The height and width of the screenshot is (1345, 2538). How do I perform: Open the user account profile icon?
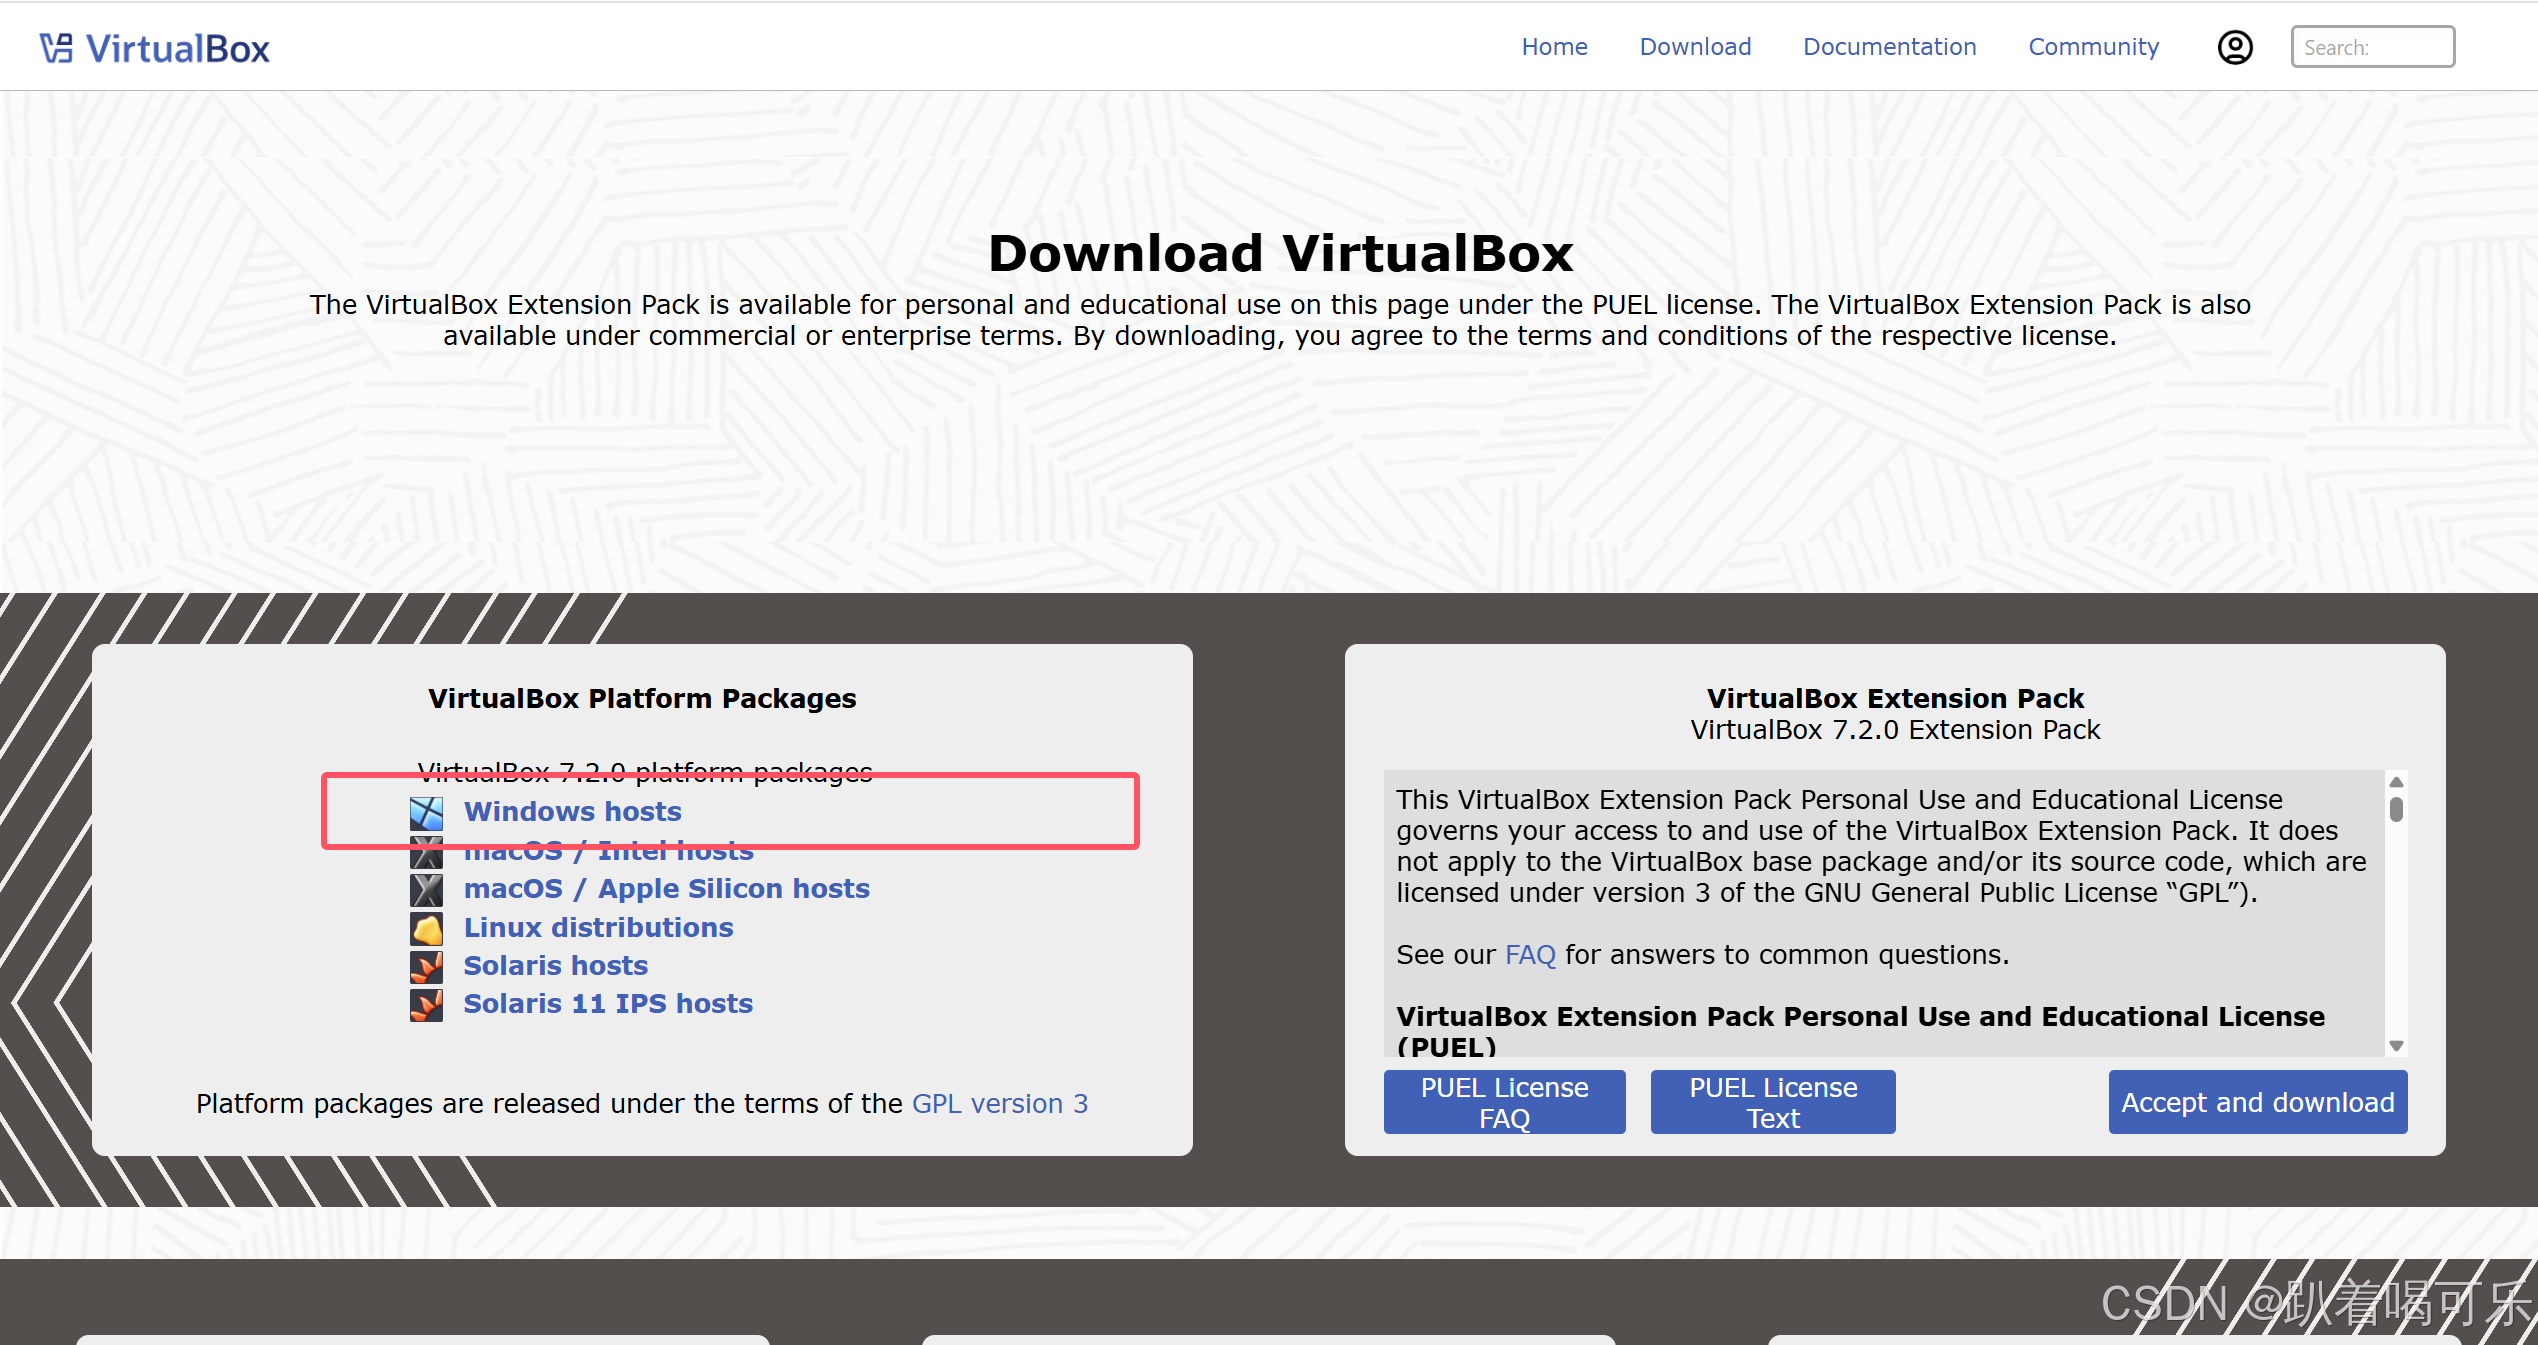tap(2235, 47)
